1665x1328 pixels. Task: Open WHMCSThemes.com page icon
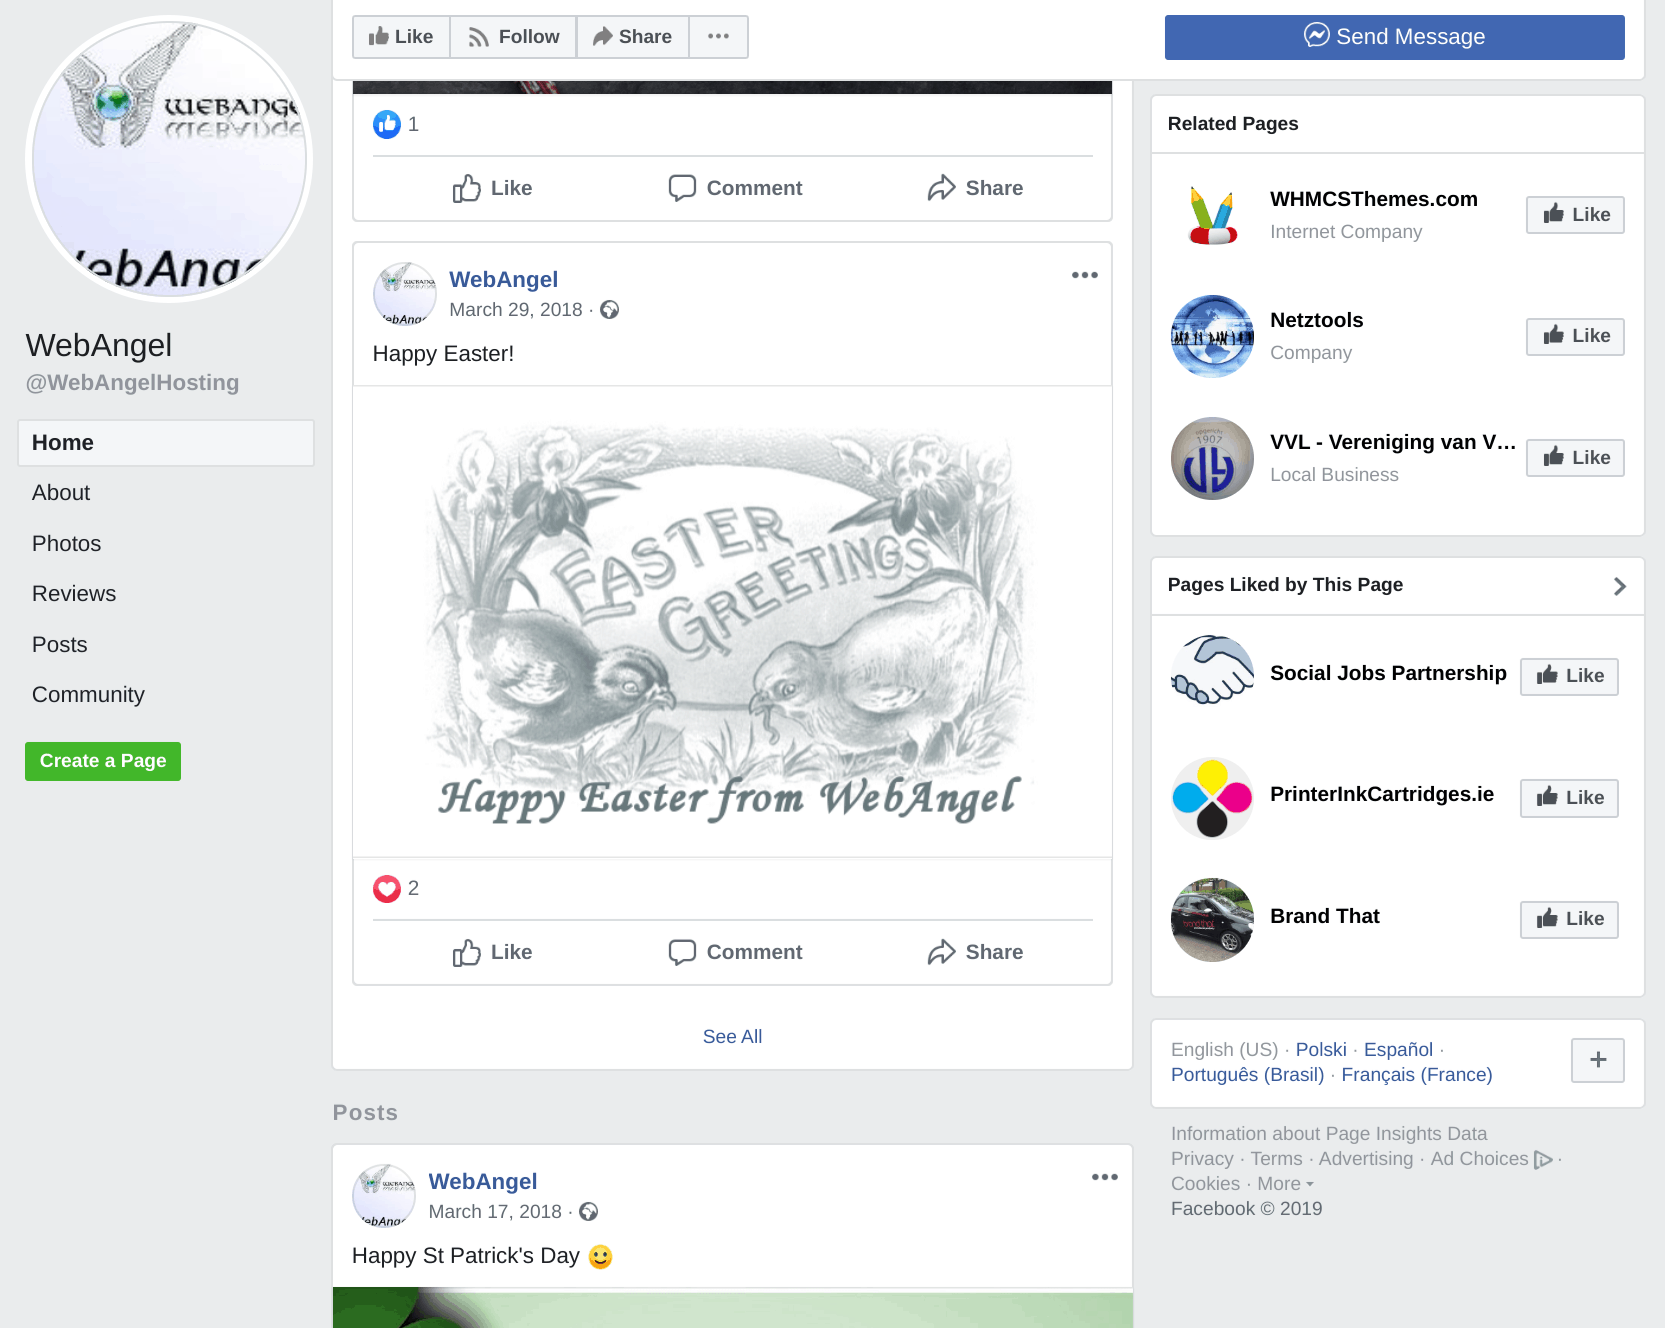[x=1212, y=214]
